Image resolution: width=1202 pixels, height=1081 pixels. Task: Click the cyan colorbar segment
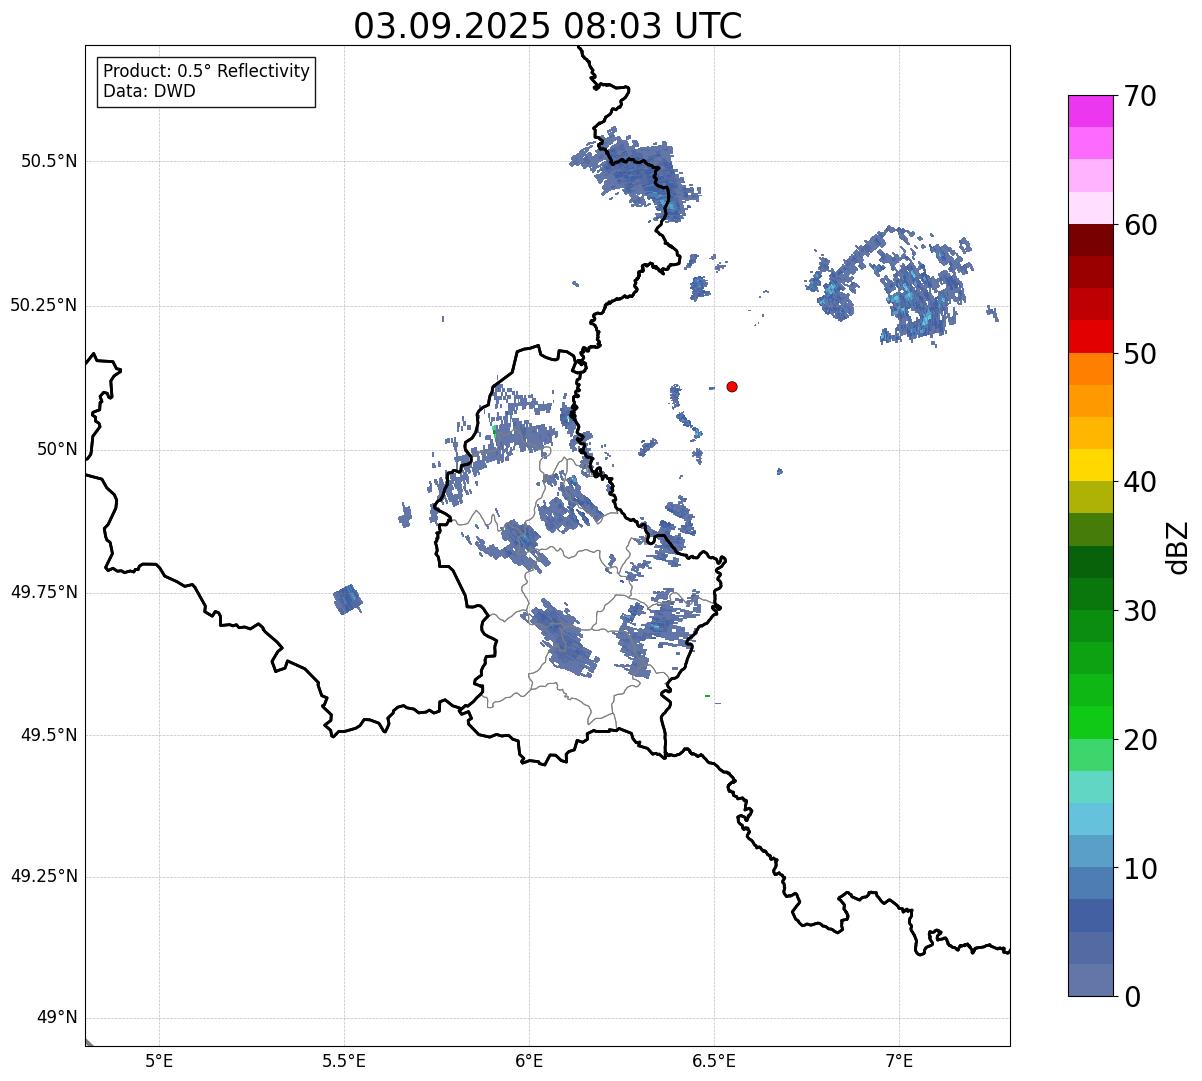coord(1090,820)
